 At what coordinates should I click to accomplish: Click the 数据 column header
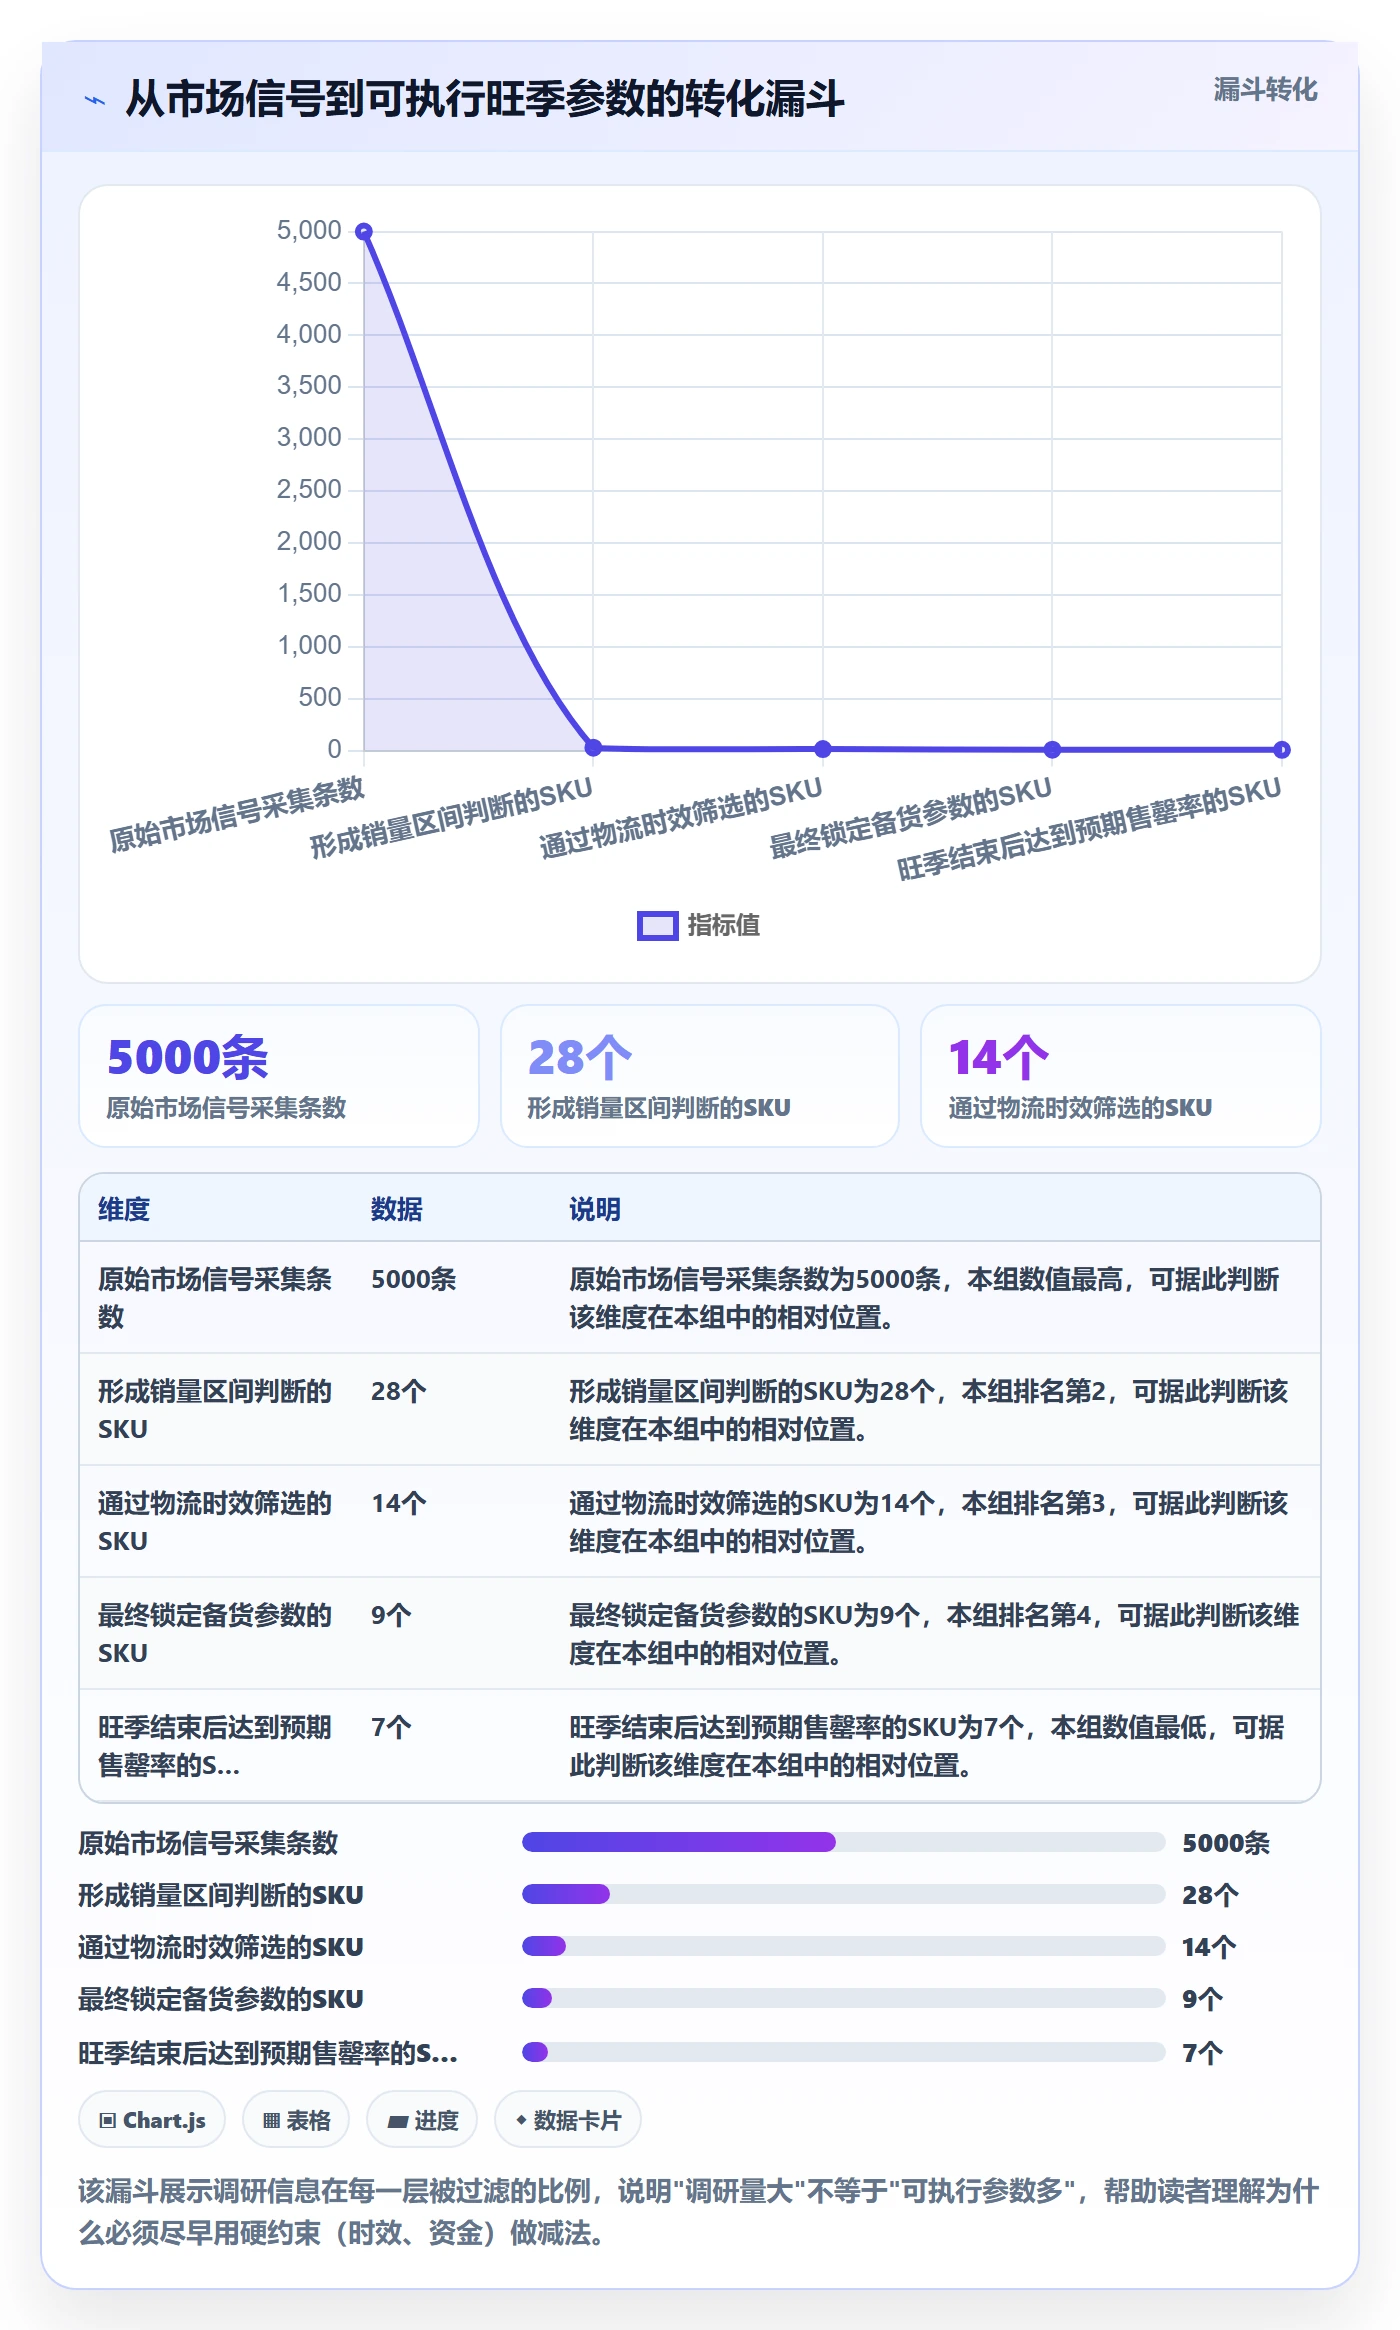[397, 1209]
